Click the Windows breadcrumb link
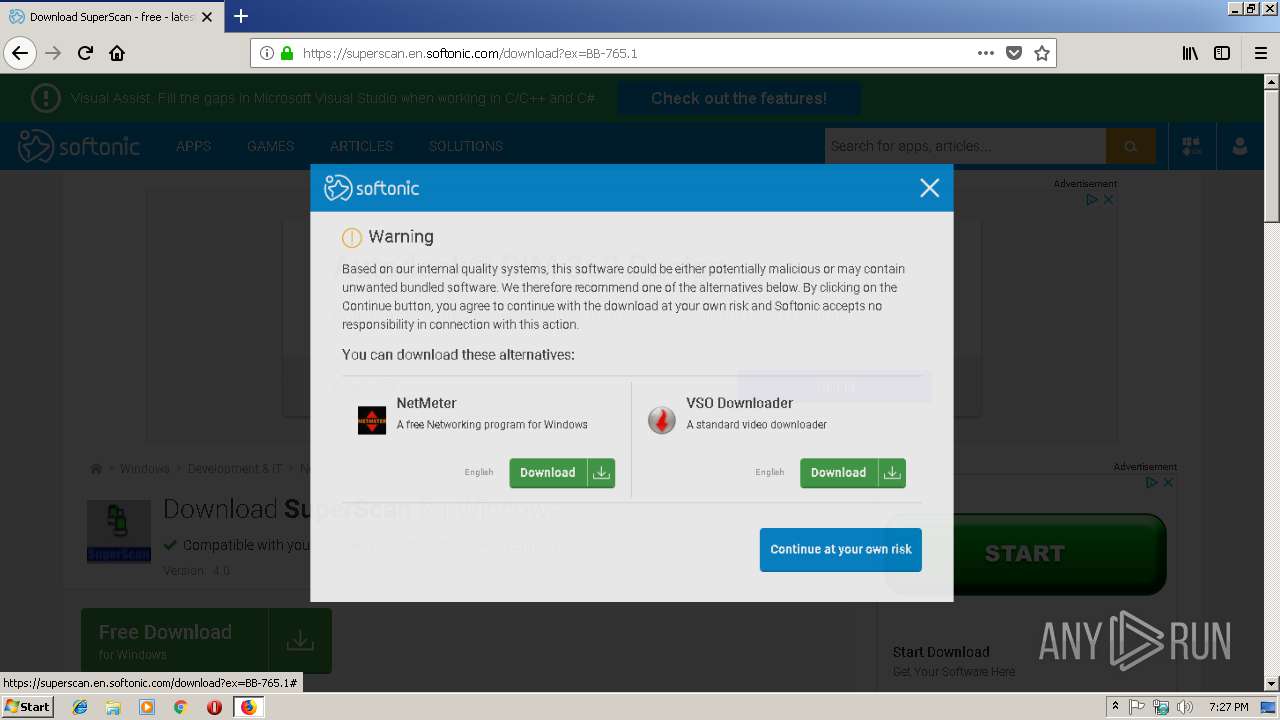Viewport: 1280px width, 720px height. pos(145,468)
